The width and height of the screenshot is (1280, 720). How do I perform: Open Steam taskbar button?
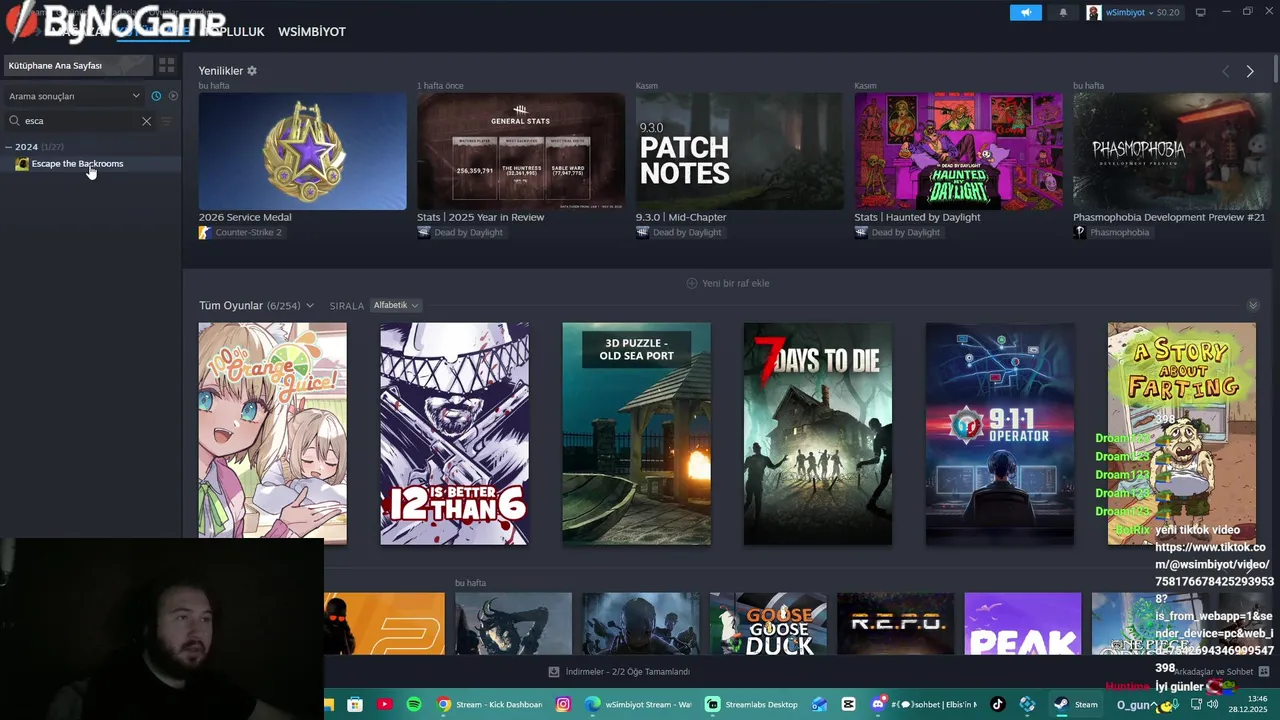[1076, 704]
